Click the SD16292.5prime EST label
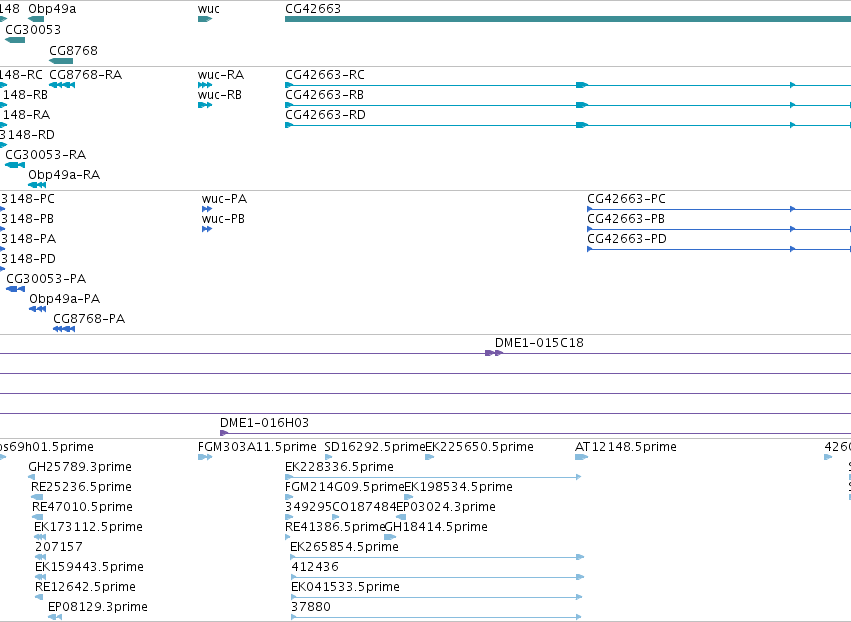Screen dimensions: 851x622 coord(374,447)
